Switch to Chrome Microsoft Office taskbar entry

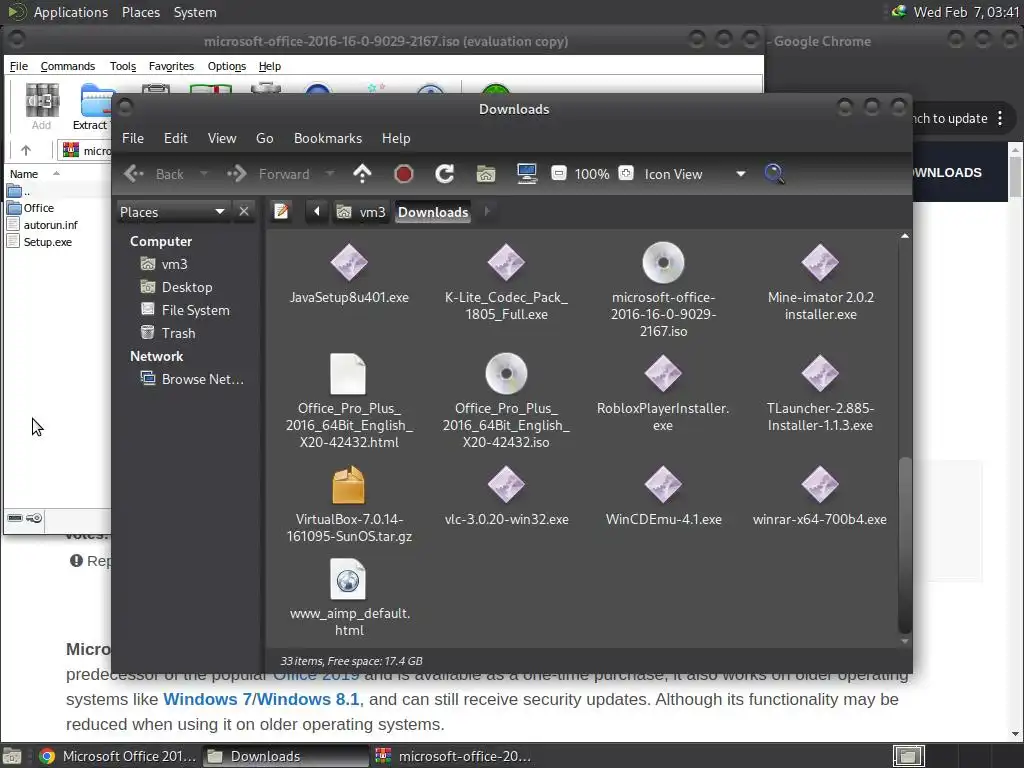pyautogui.click(x=118, y=756)
